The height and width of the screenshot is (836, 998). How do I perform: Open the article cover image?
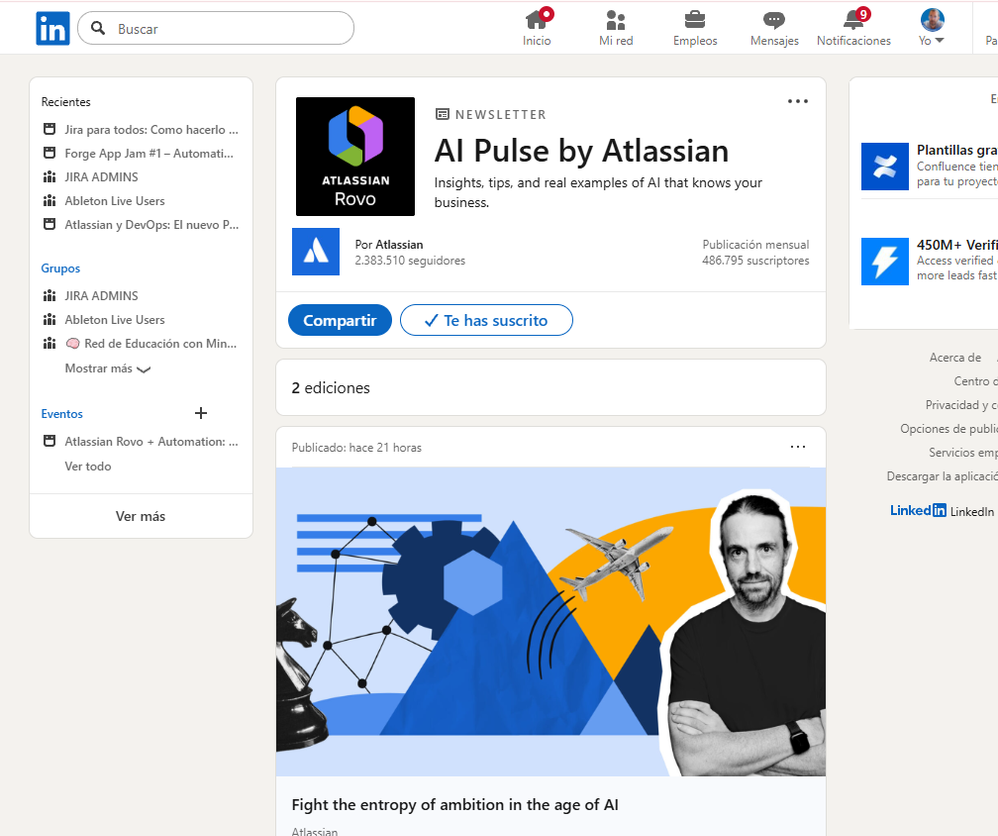click(x=551, y=621)
